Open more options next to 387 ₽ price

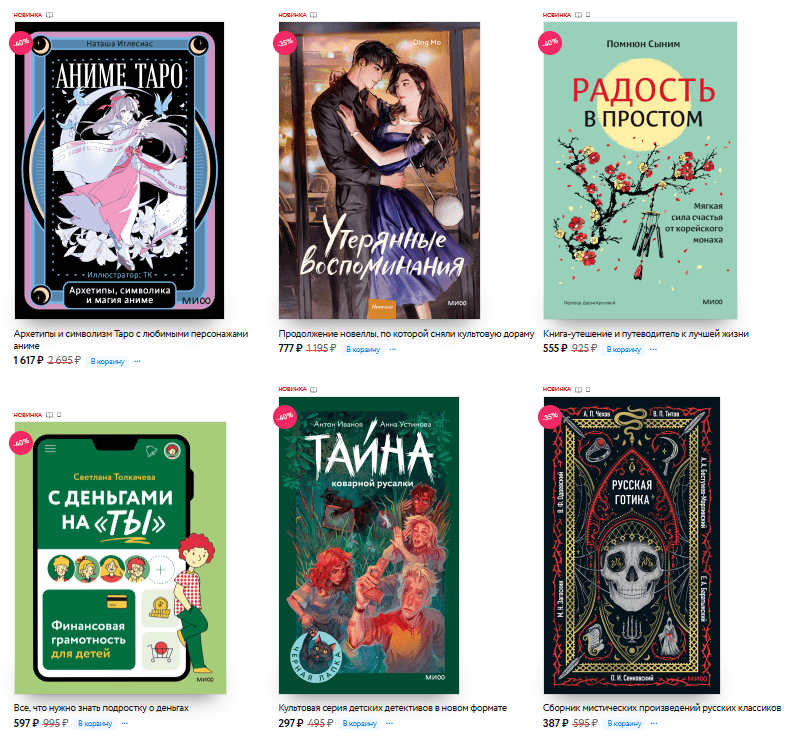click(654, 723)
